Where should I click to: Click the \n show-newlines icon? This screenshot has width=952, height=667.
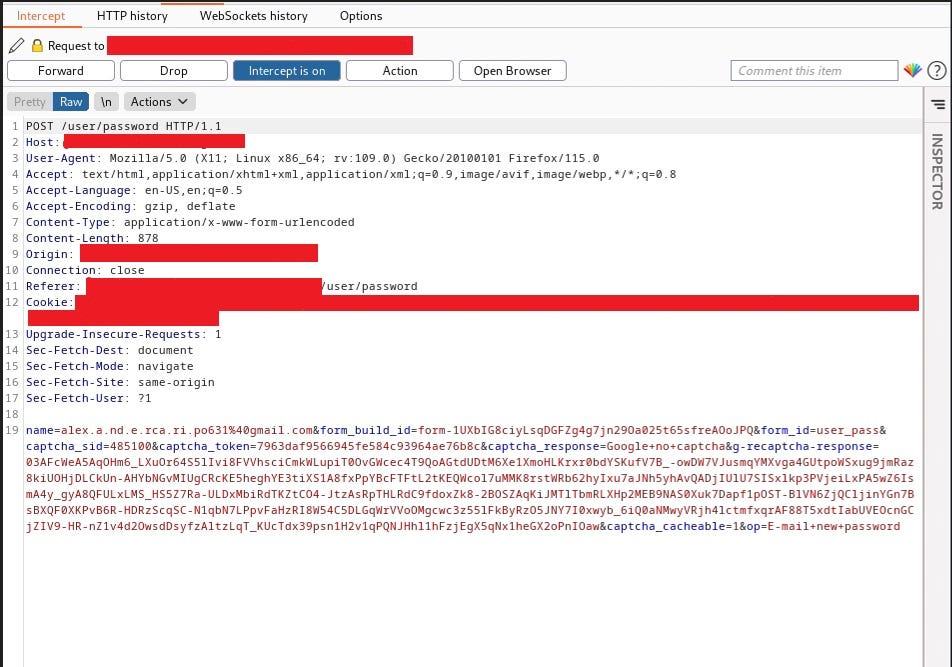106,101
